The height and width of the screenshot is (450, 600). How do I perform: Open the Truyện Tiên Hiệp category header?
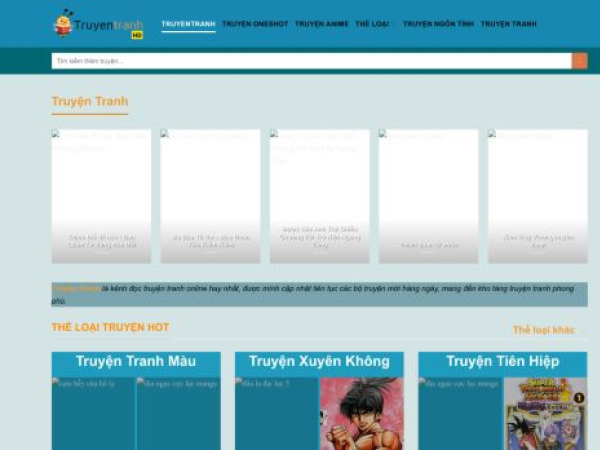click(502, 362)
